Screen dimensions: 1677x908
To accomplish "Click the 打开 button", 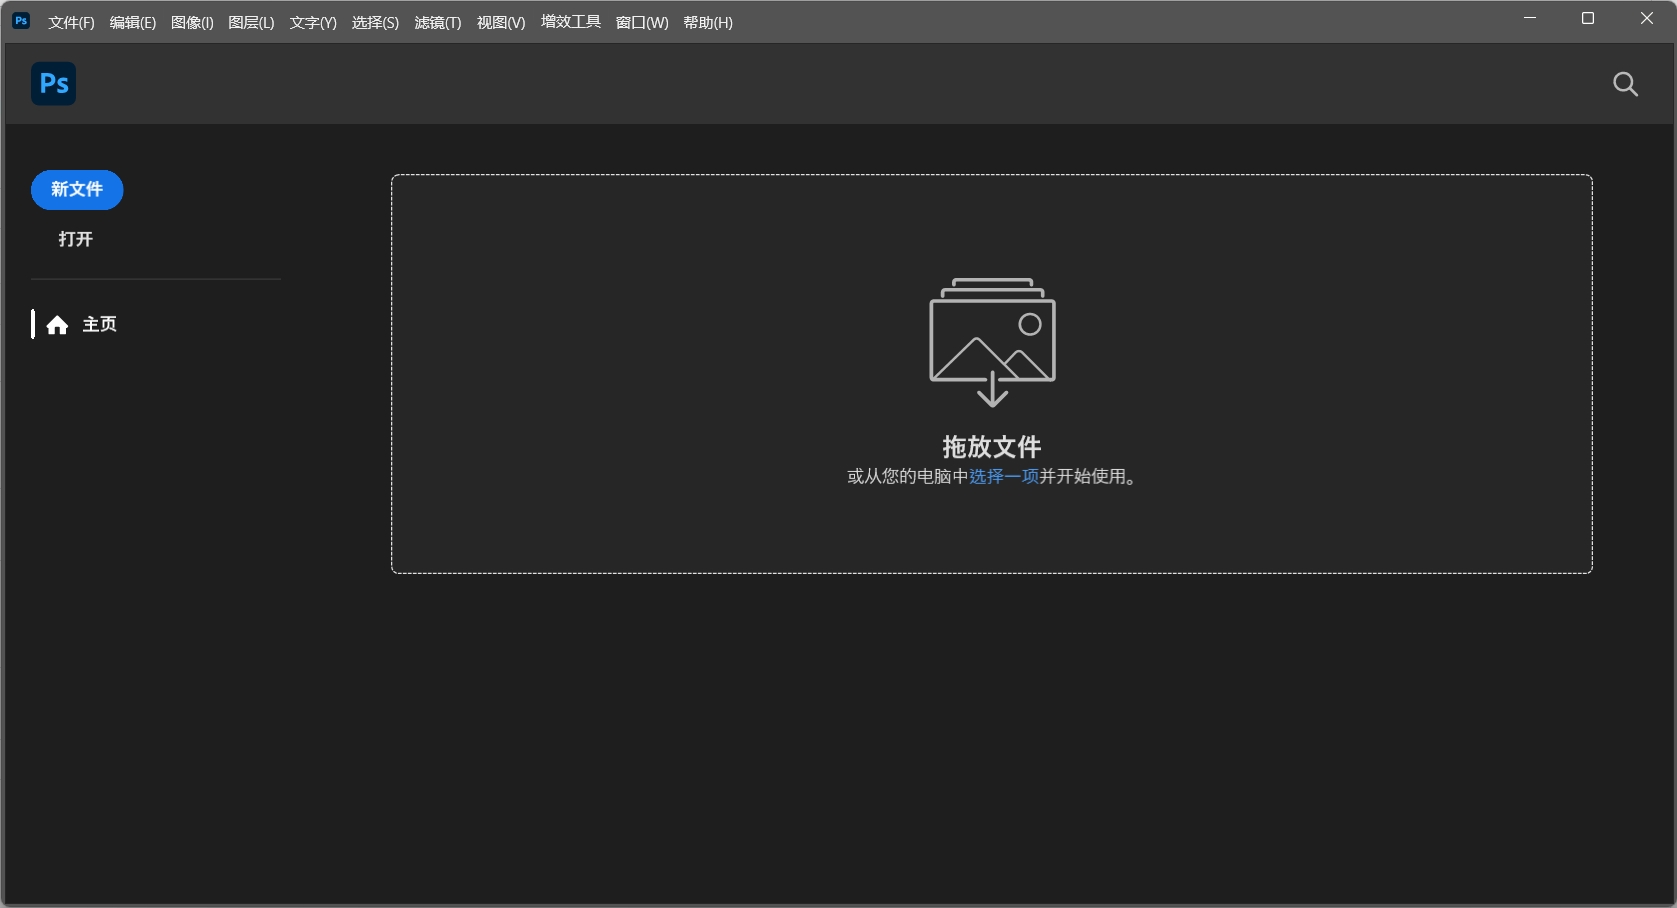I will pos(76,239).
